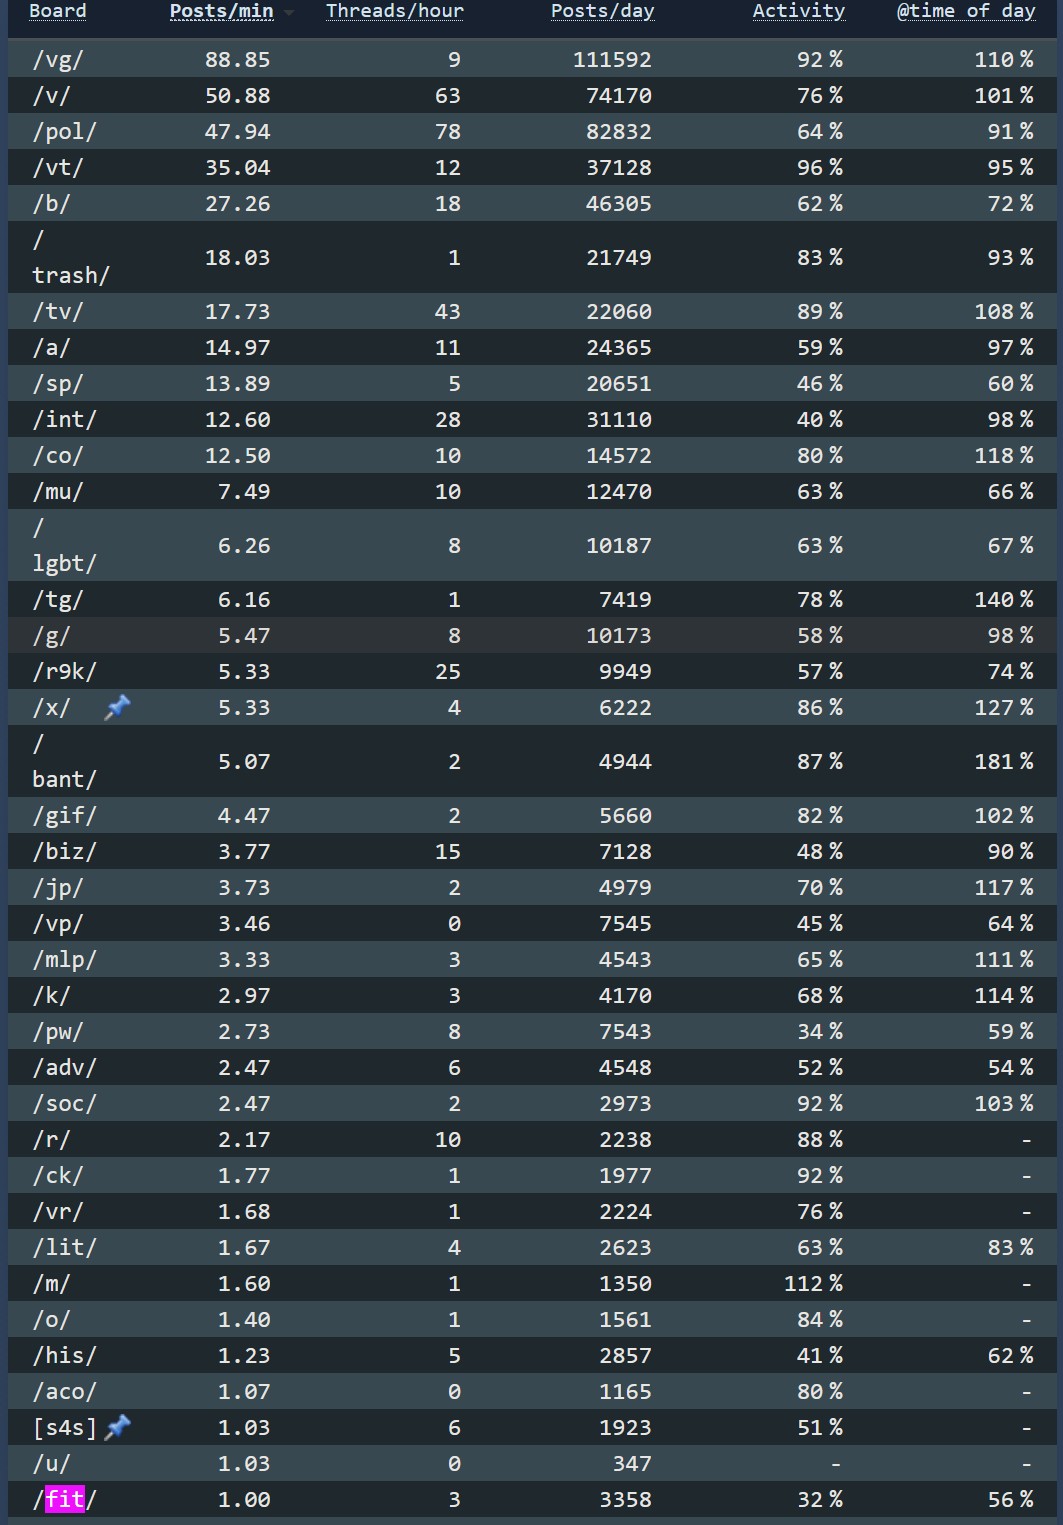
Task: Click the pin icon next to [s4s]
Action: [x=117, y=1428]
